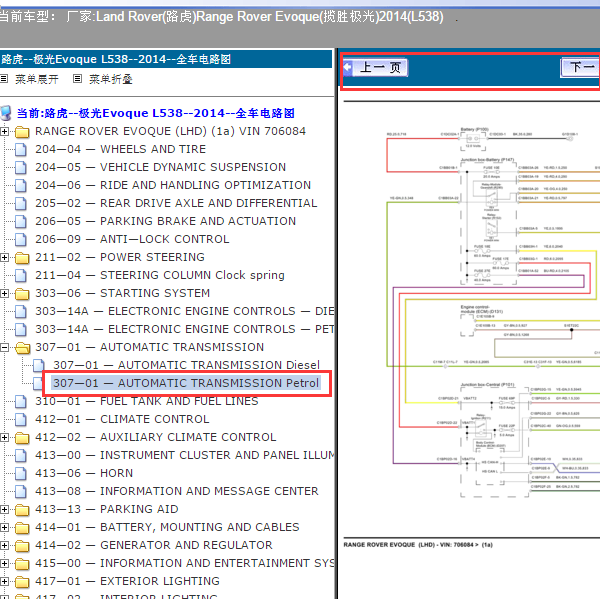Viewport: 600px width, 599px height.
Task: Click the computer icon at the tree root
Action: 6,113
